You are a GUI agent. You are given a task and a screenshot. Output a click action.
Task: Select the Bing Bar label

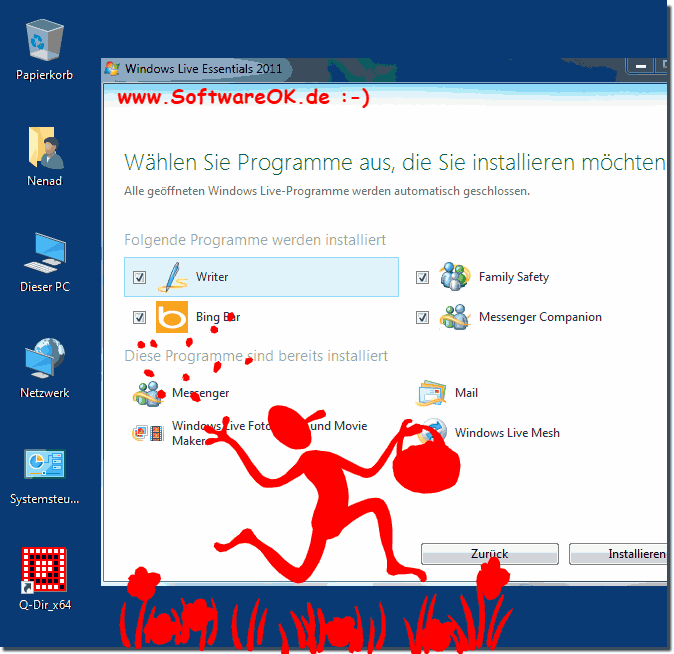(x=218, y=317)
